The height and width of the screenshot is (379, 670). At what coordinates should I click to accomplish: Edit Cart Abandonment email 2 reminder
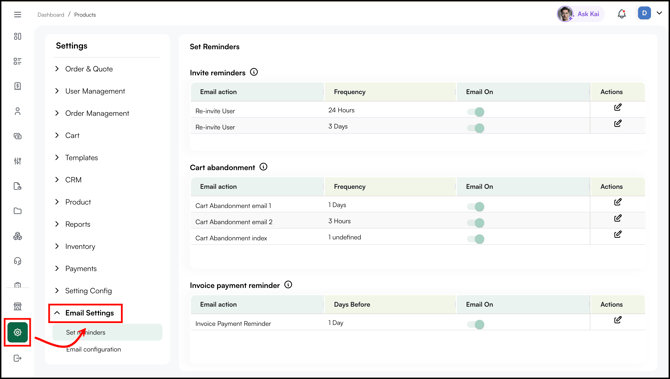pyautogui.click(x=617, y=218)
